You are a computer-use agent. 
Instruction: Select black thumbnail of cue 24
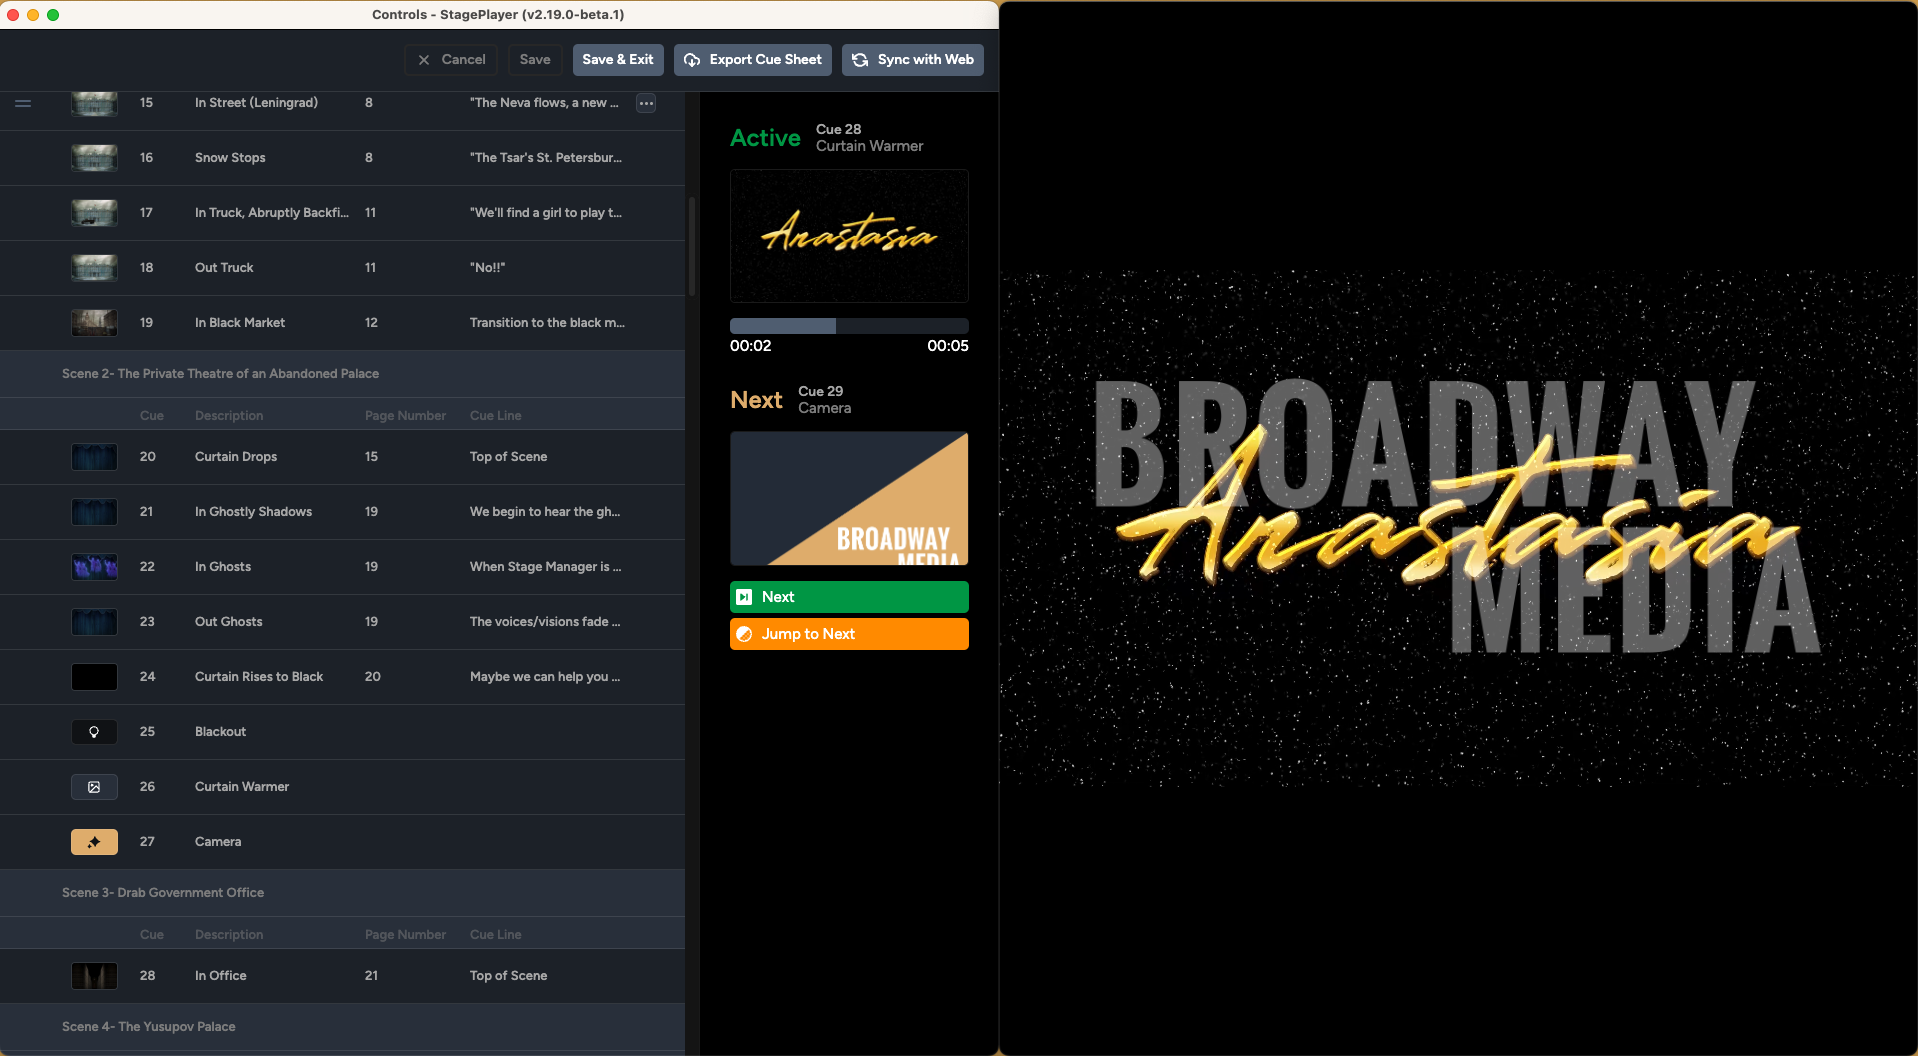94,677
